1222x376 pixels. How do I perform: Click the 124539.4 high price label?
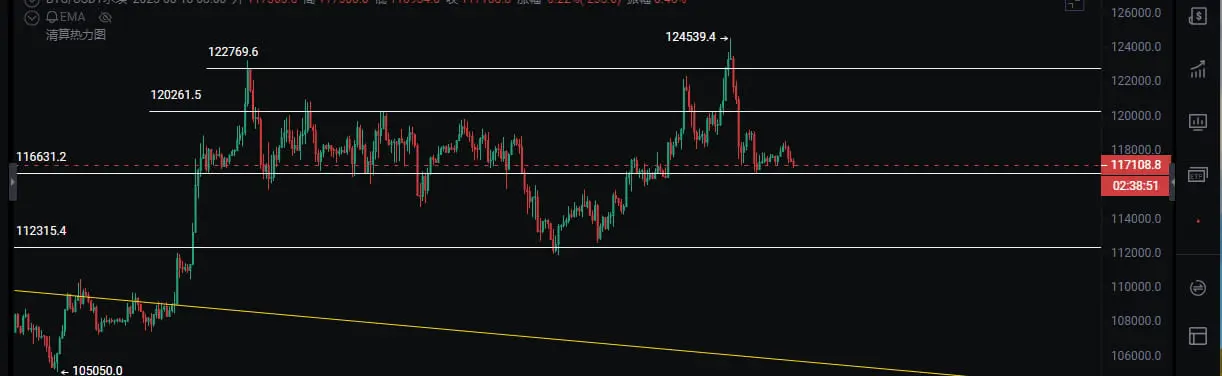point(690,37)
